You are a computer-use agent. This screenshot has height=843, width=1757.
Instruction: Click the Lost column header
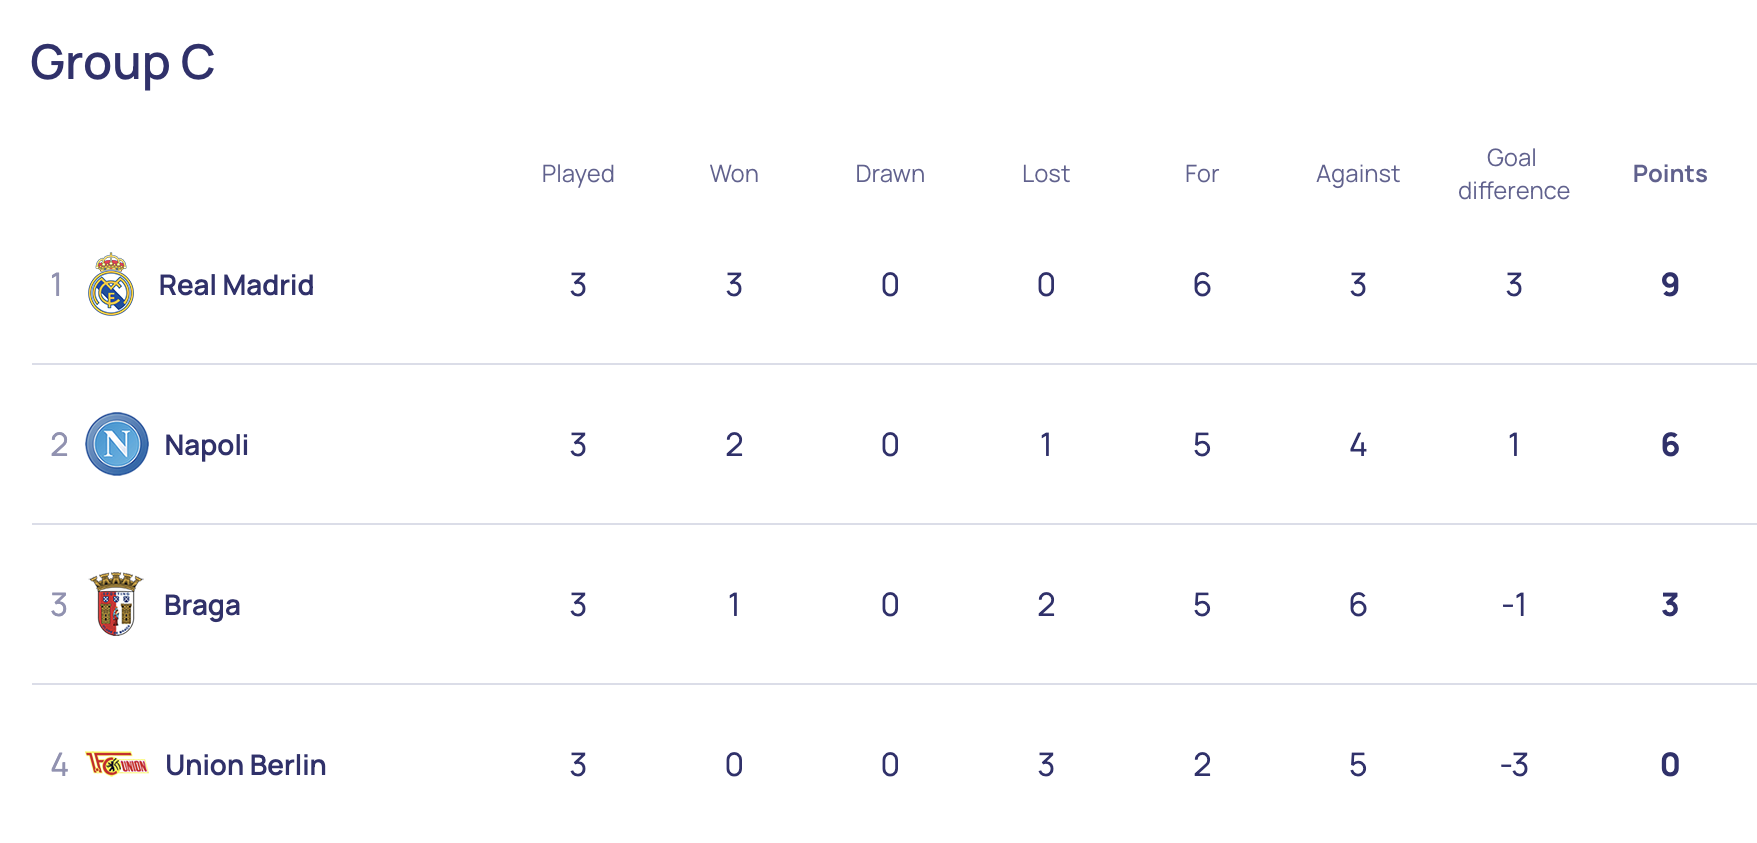click(1046, 174)
